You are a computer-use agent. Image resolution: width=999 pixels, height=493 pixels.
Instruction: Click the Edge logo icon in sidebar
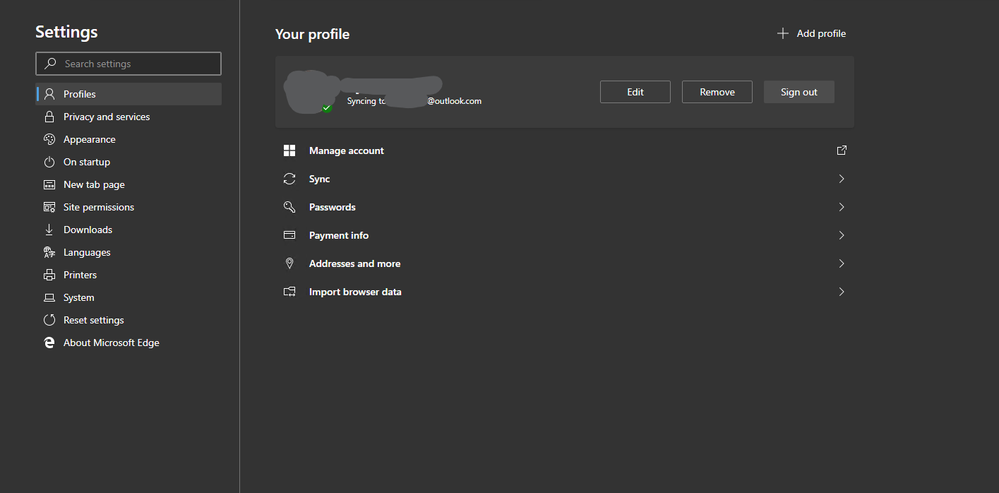point(49,343)
